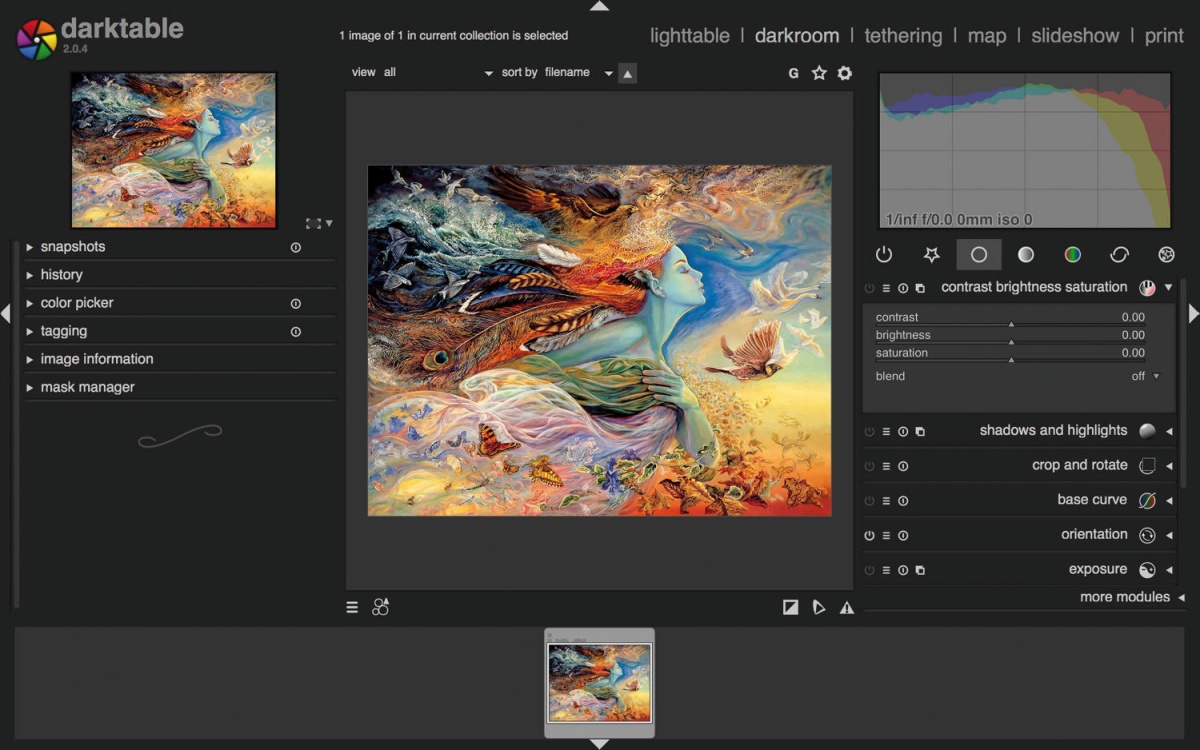This screenshot has height=750, width=1200.
Task: Reset contrast brightness saturation parameters
Action: point(903,288)
